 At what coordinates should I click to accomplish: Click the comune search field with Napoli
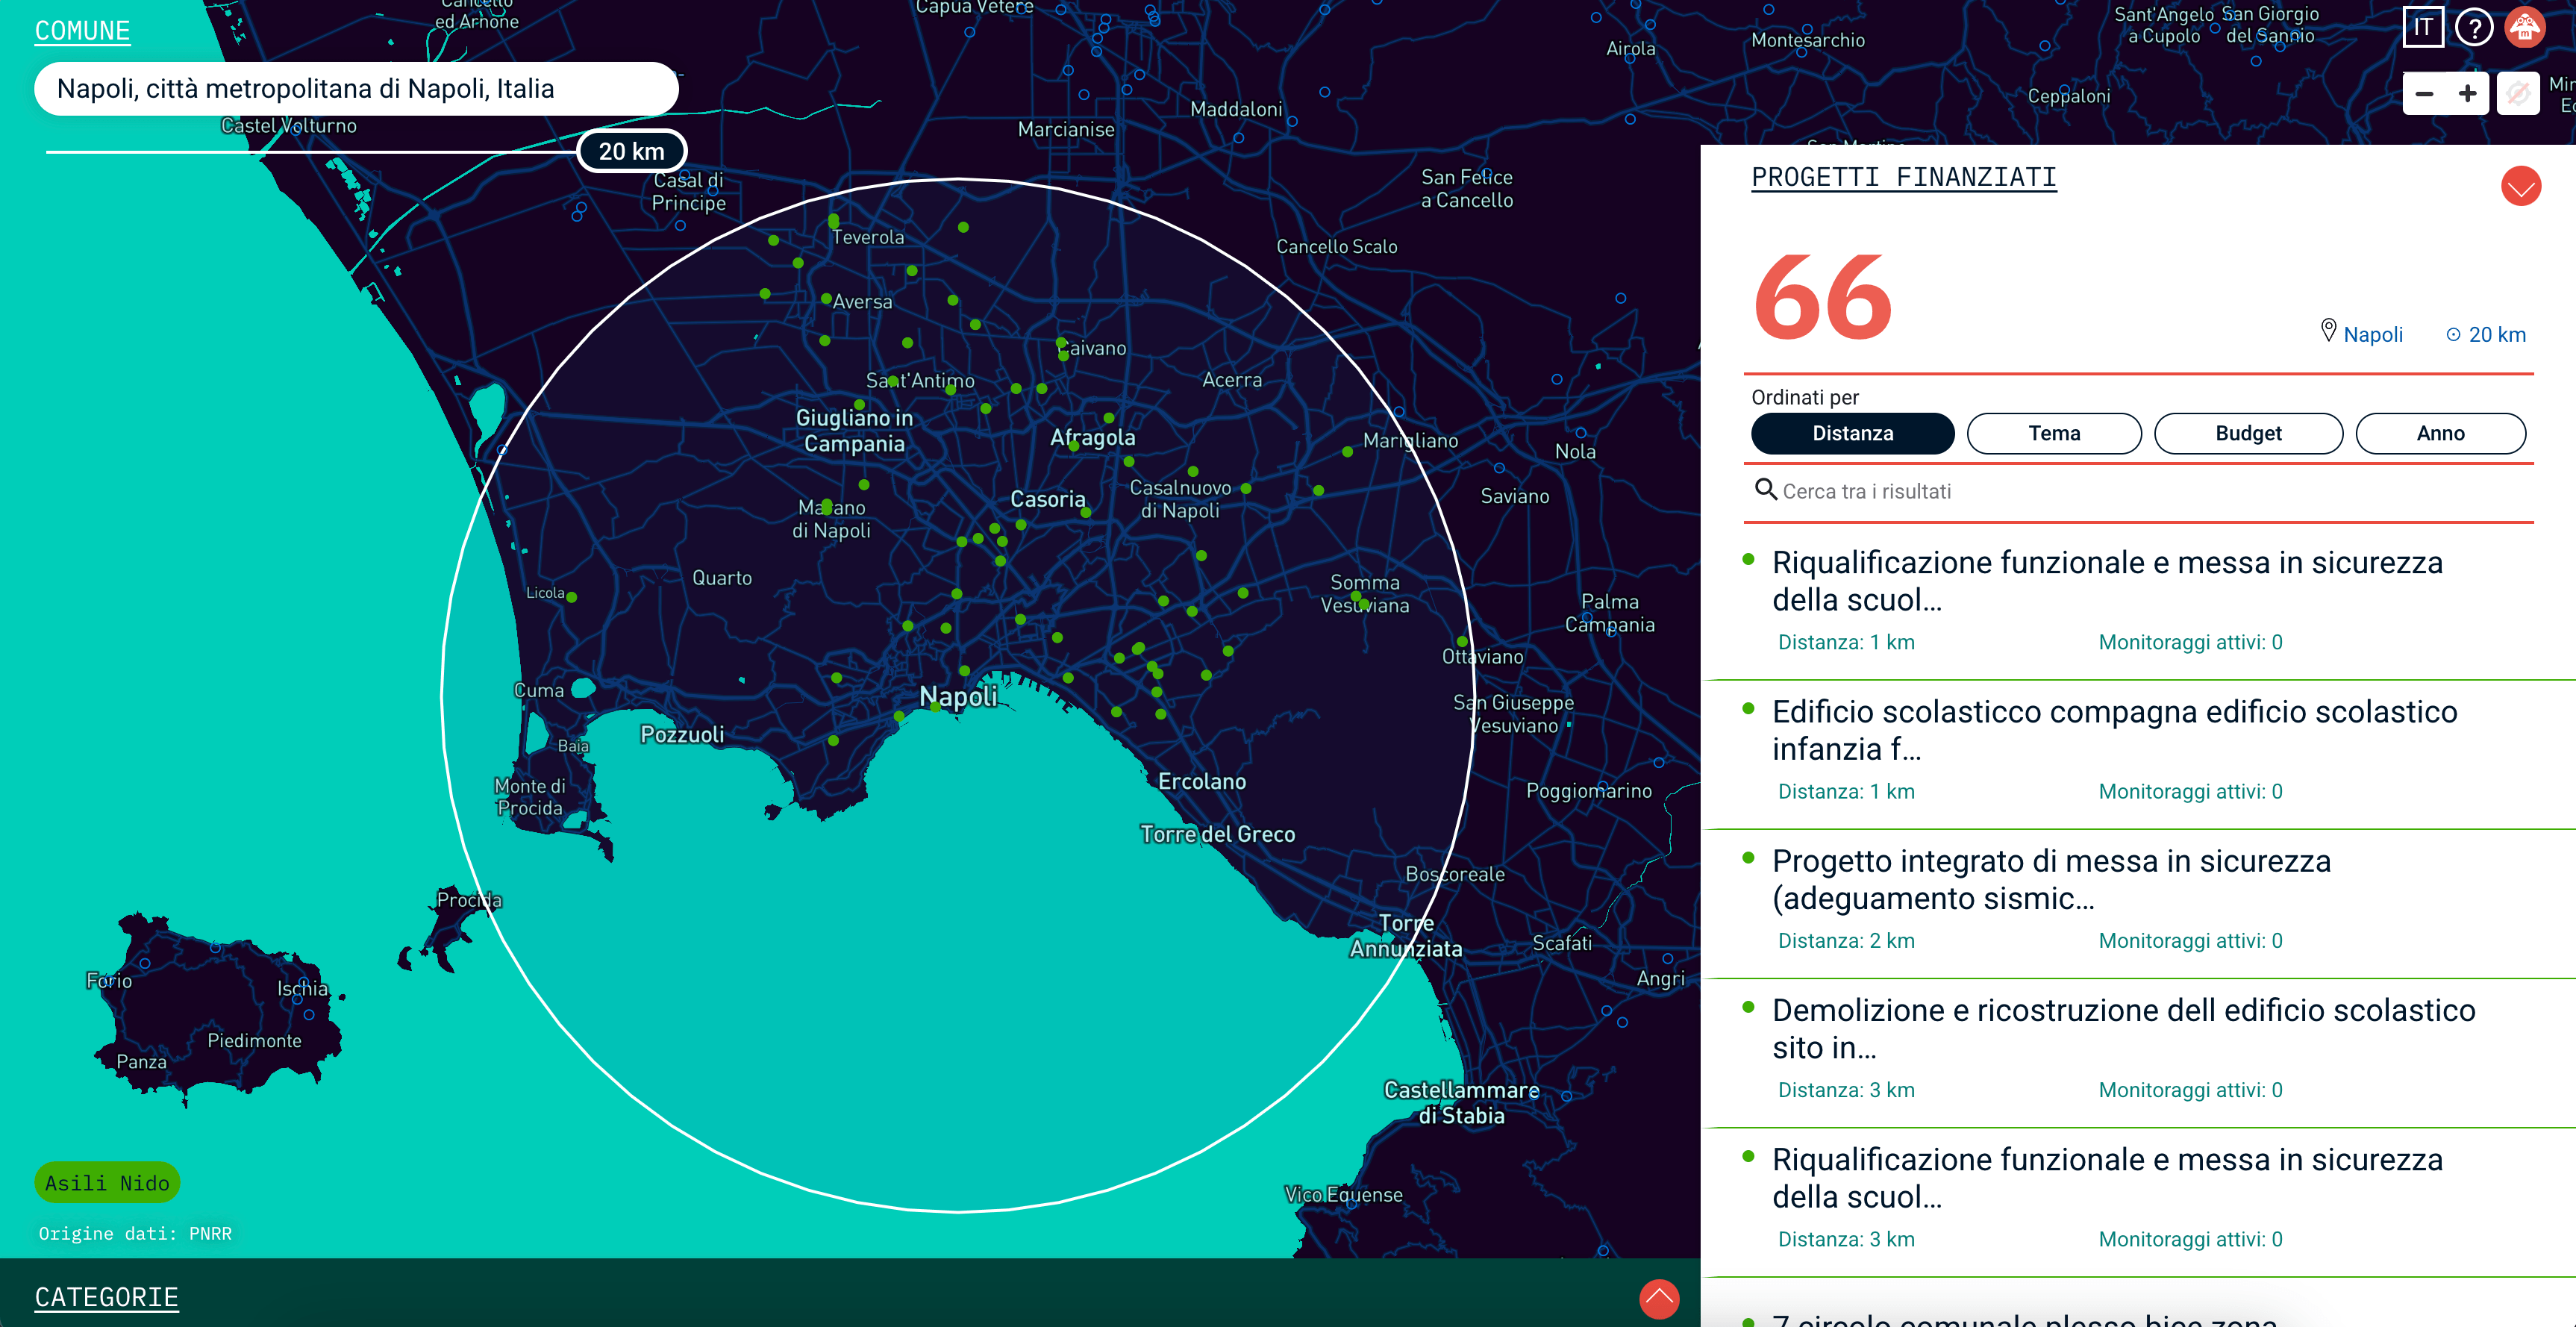[356, 89]
